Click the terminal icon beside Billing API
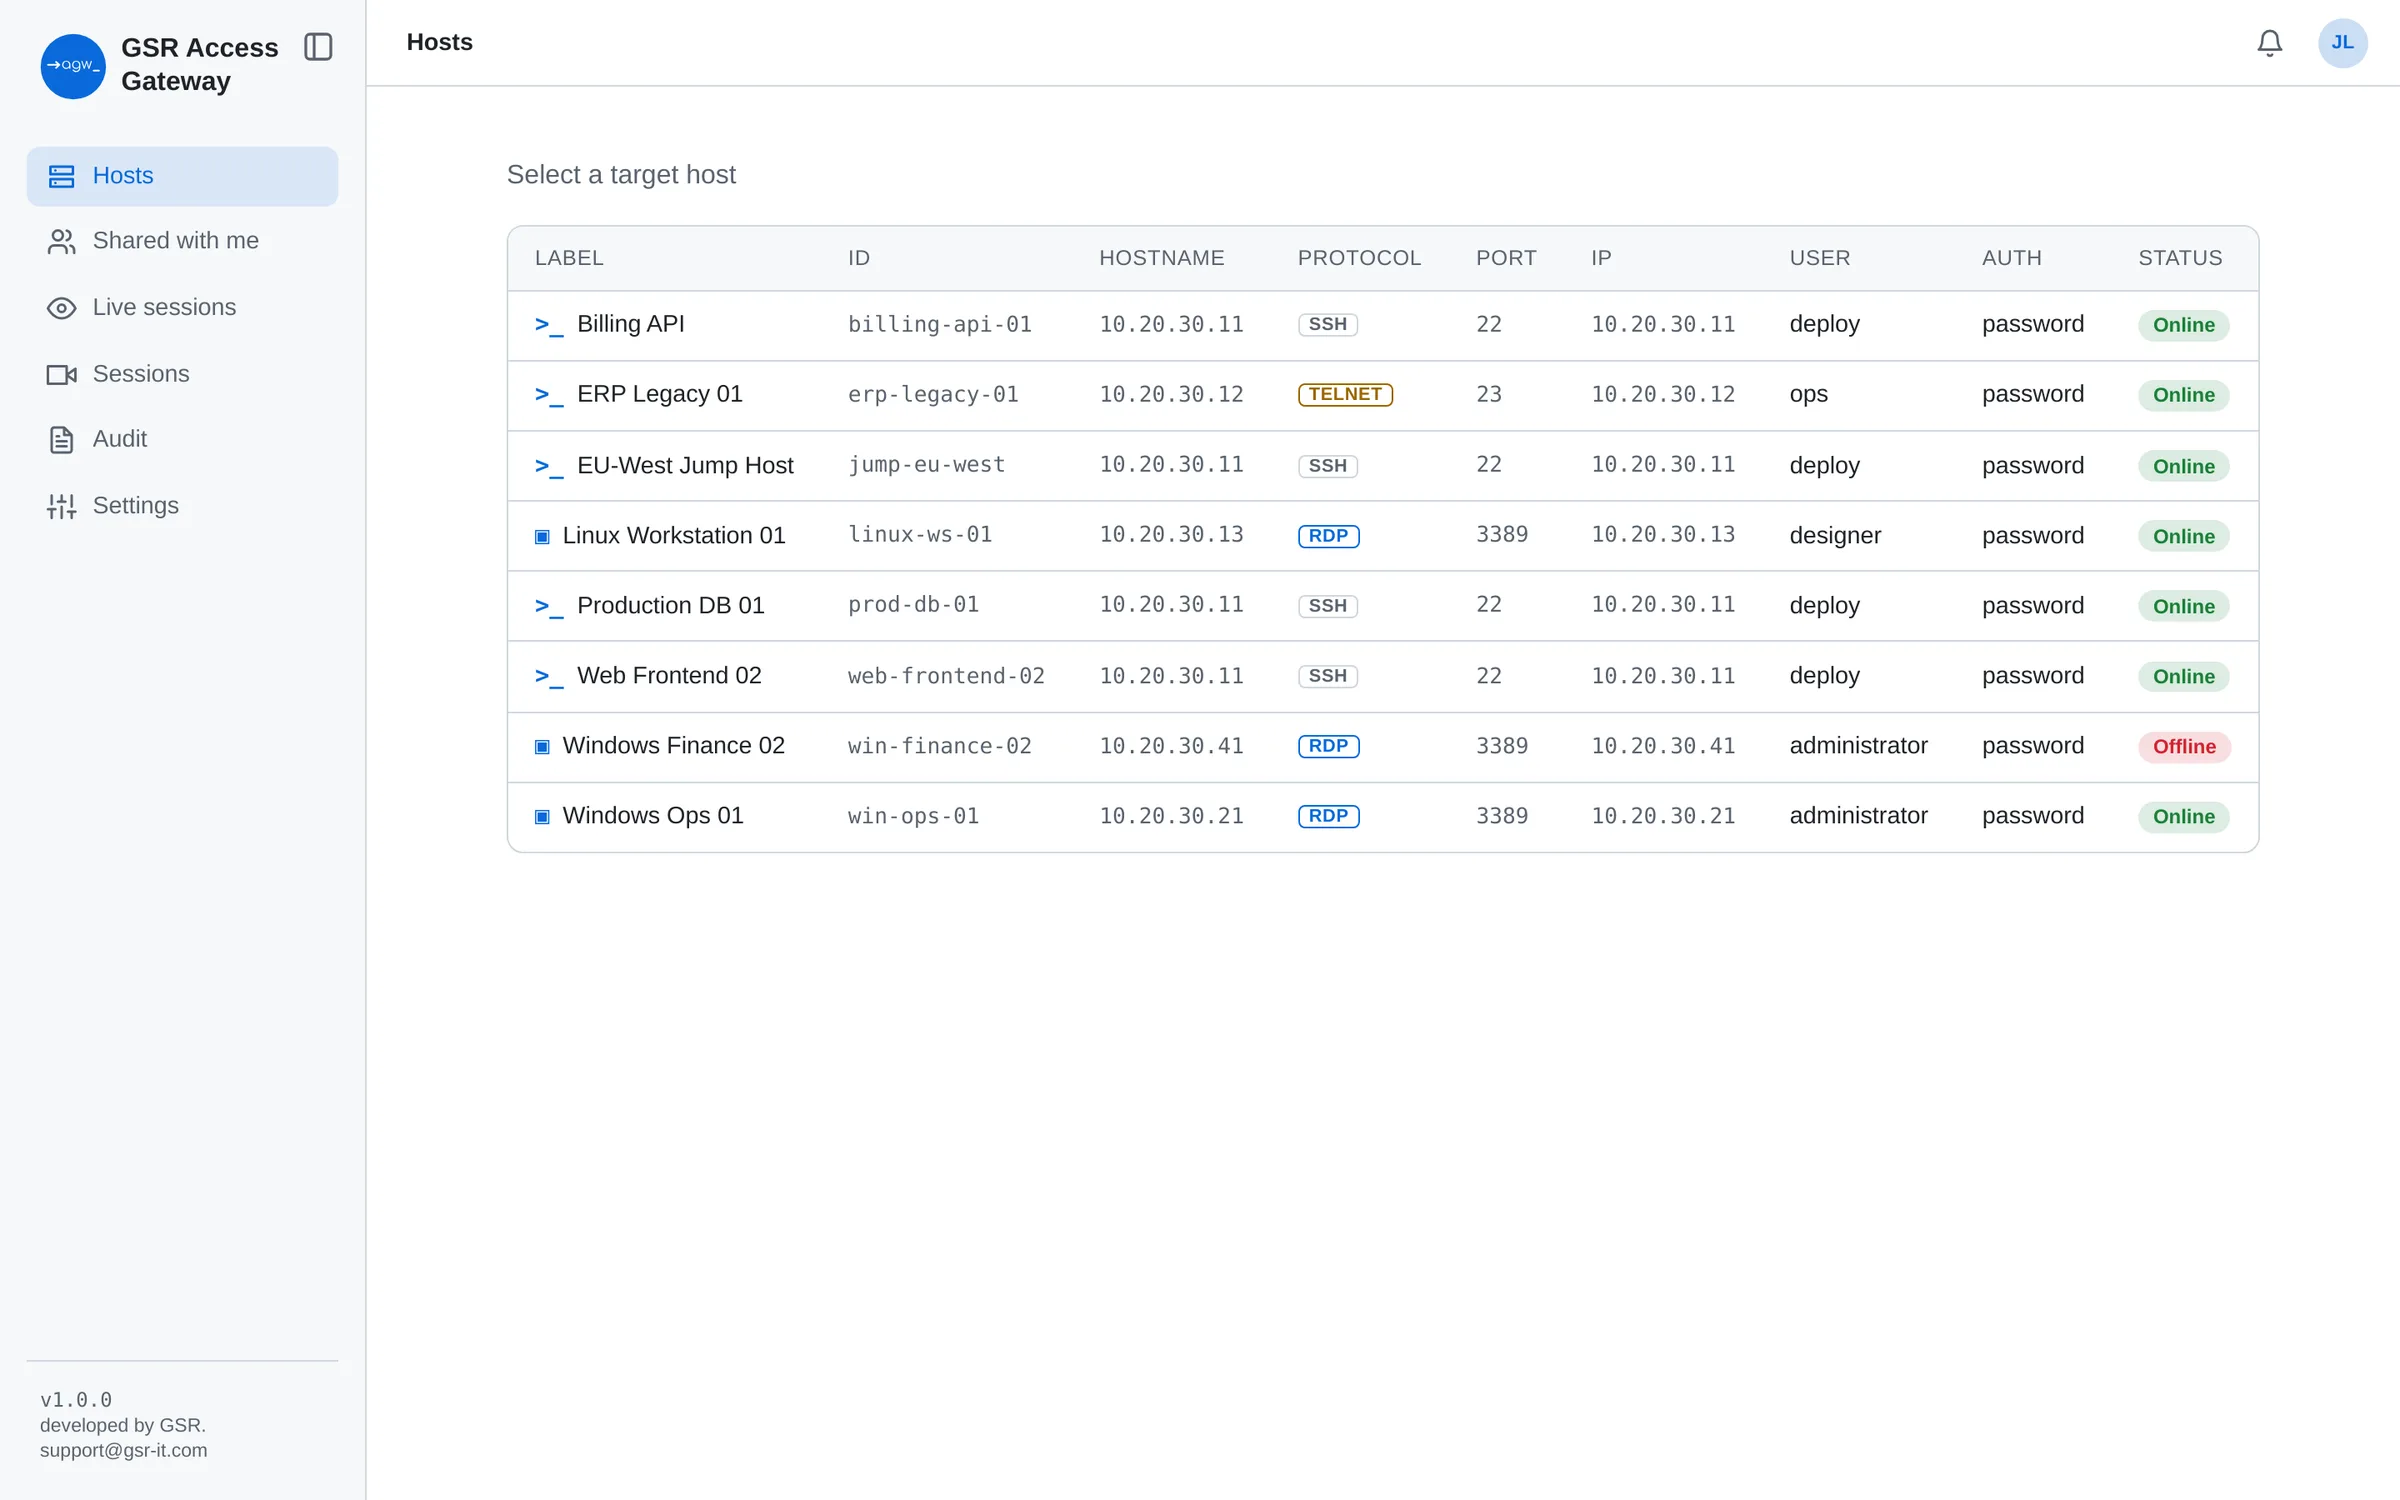 [549, 325]
